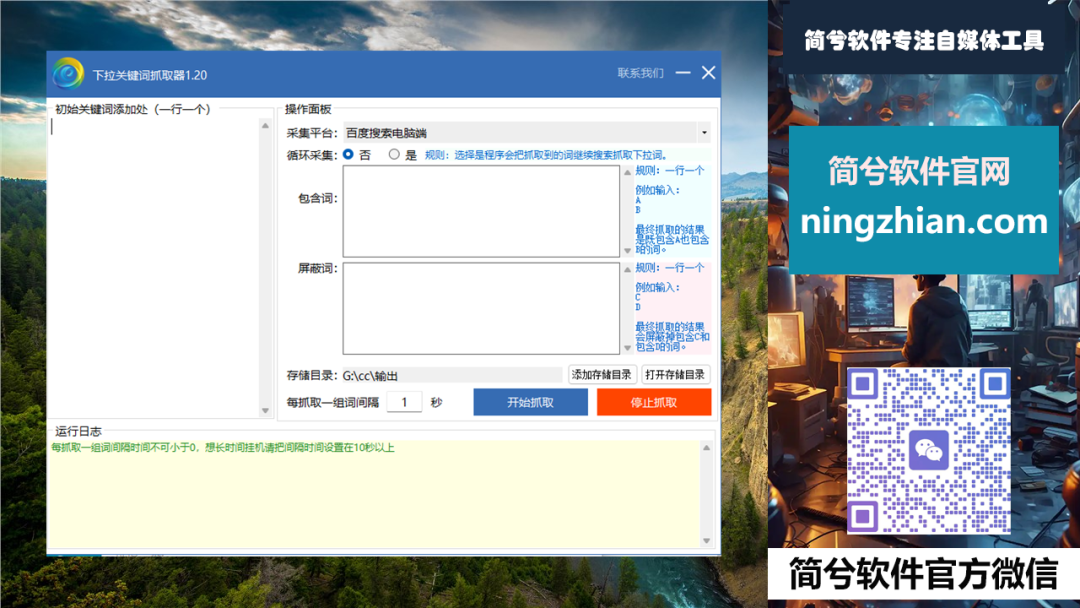The width and height of the screenshot is (1080, 608).
Task: Click the ningzhian.com website text
Action: [924, 221]
